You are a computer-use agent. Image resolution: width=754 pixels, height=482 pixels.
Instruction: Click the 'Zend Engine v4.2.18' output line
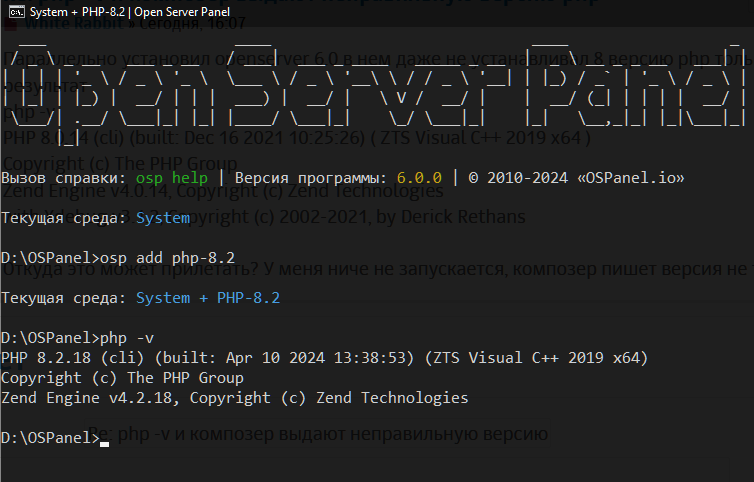point(235,398)
